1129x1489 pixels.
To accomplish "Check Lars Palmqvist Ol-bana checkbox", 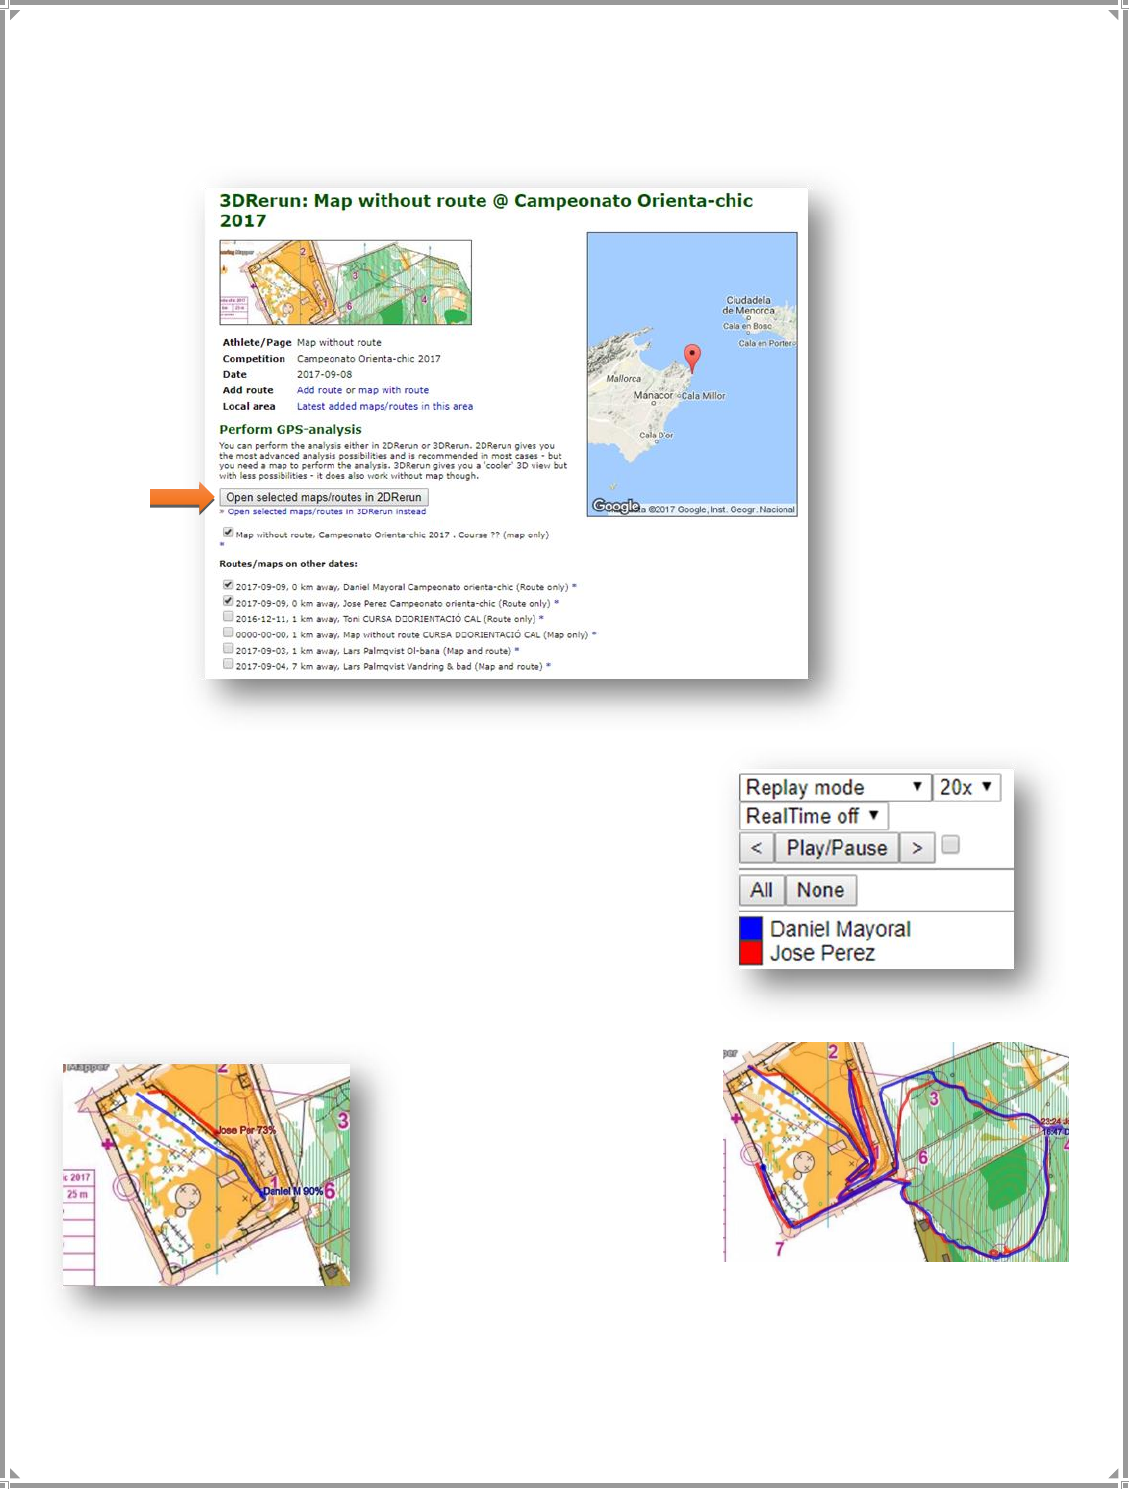I will click(x=228, y=649).
